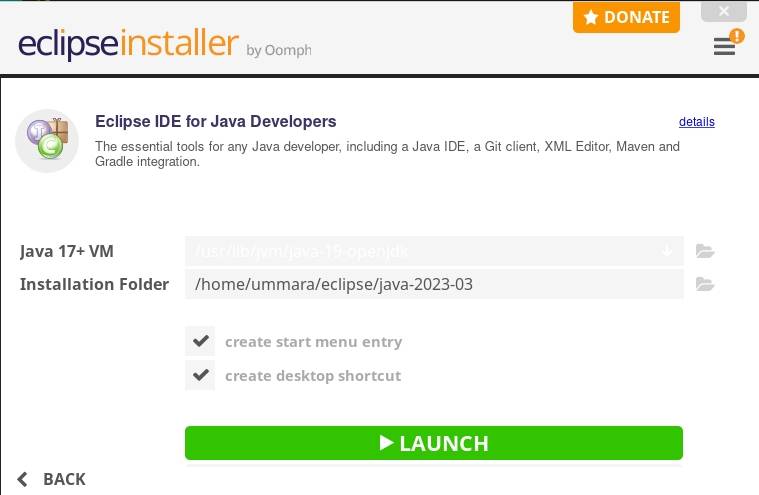759x495 pixels.
Task: Click the eclipse installer logo
Action: coord(128,44)
